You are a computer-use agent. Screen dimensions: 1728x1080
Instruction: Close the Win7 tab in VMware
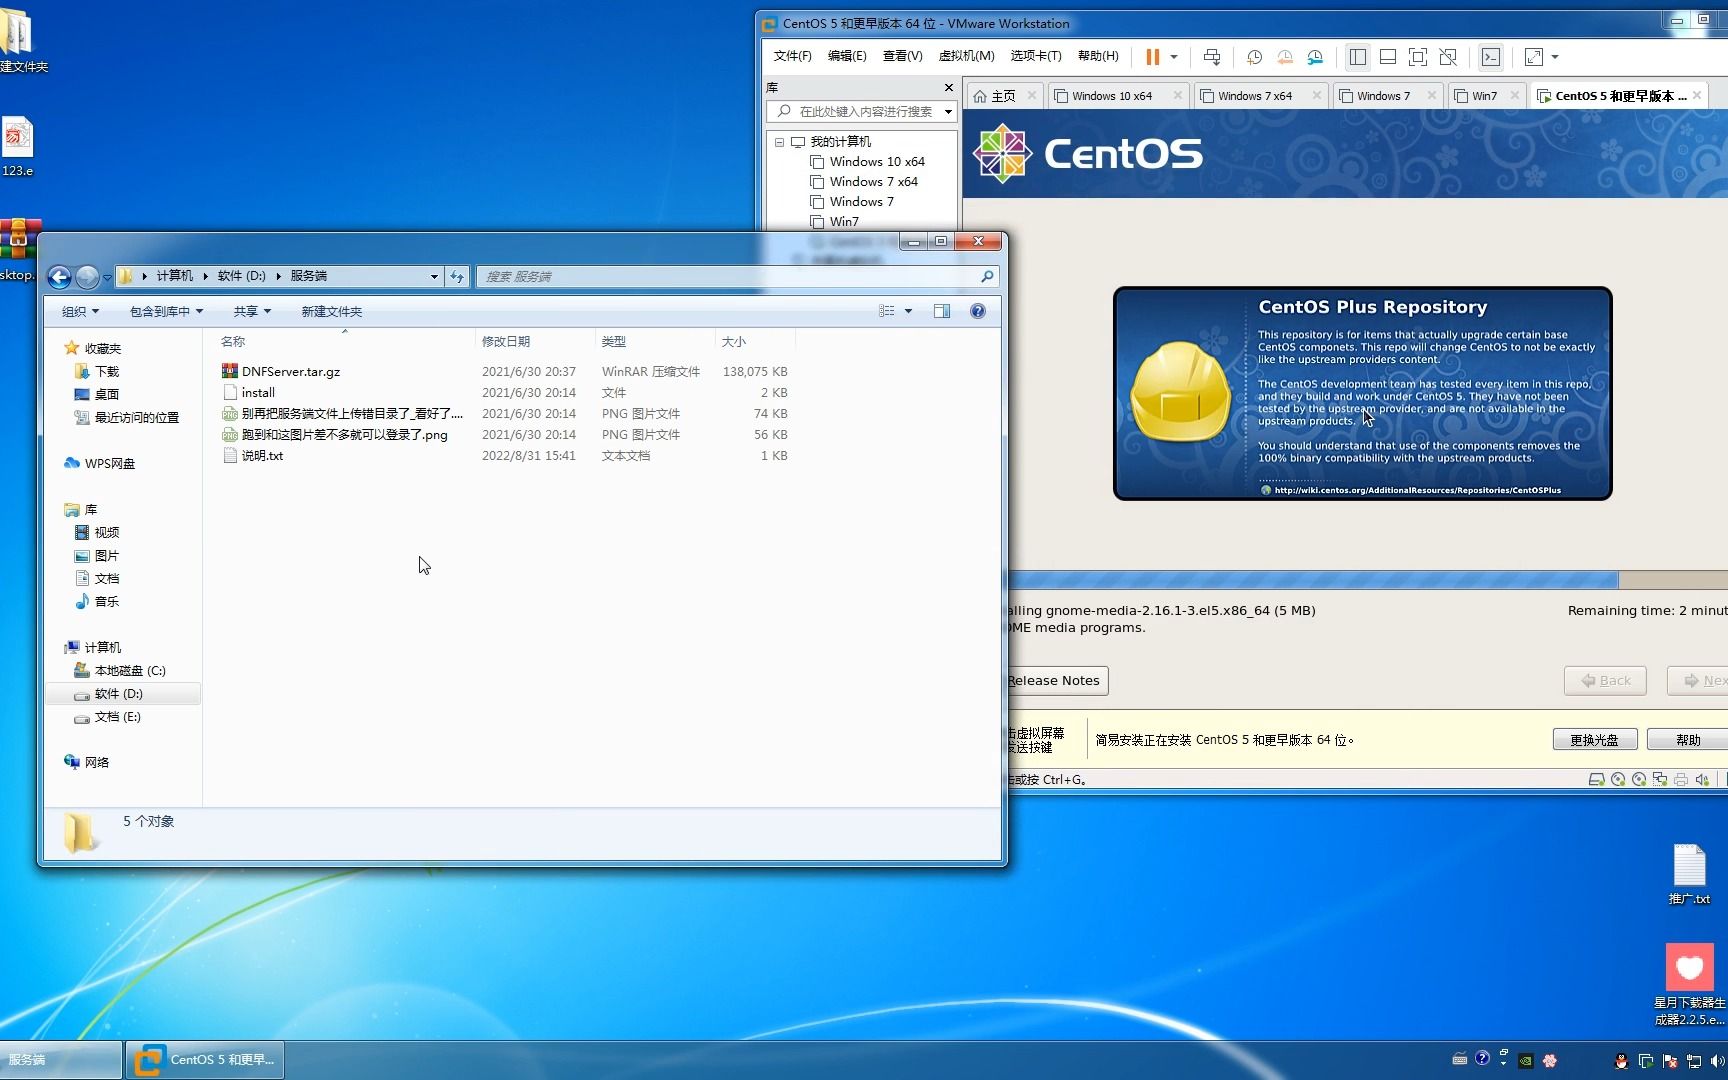click(x=1515, y=95)
